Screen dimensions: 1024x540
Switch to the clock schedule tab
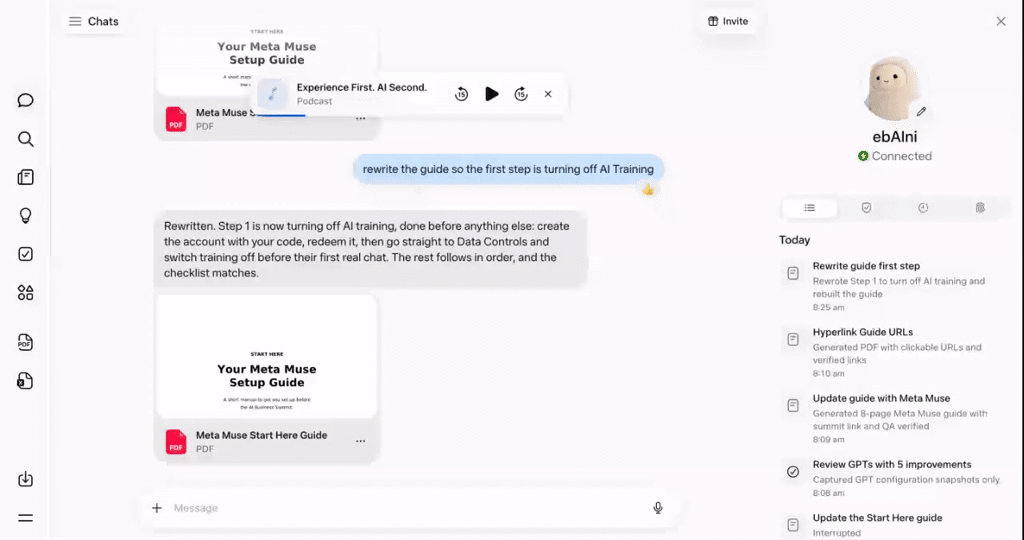[923, 208]
